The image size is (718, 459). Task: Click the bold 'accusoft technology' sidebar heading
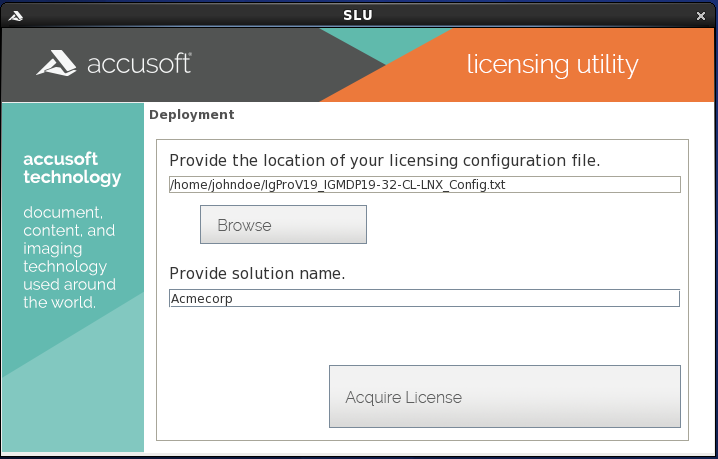tap(72, 168)
